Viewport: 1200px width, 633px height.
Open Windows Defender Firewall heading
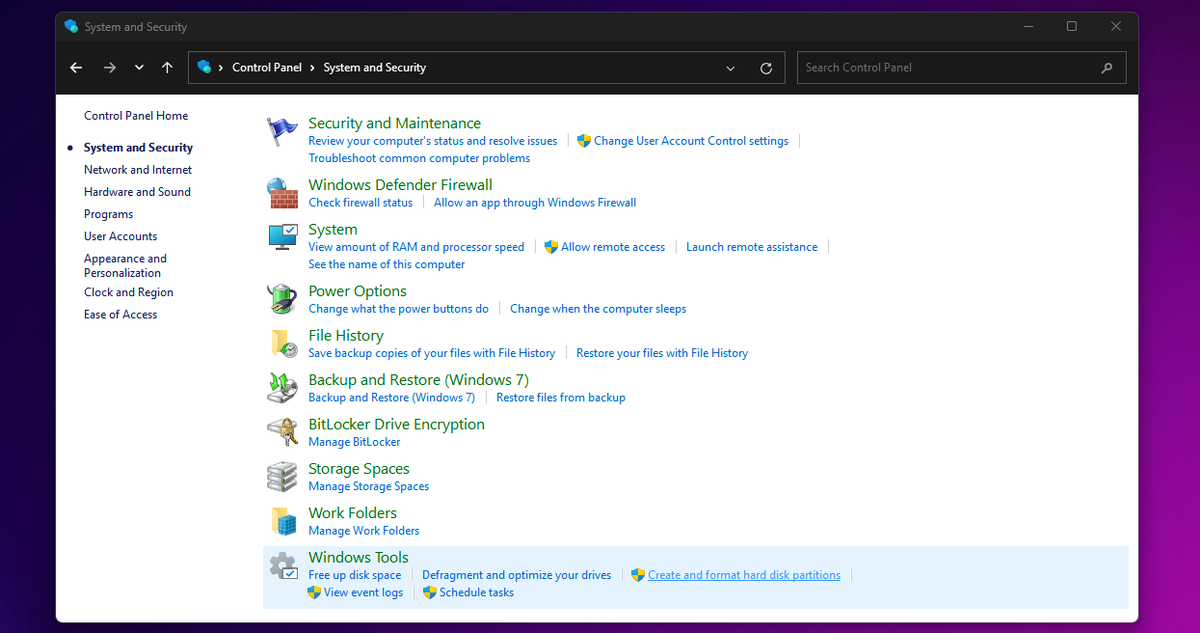(x=400, y=185)
